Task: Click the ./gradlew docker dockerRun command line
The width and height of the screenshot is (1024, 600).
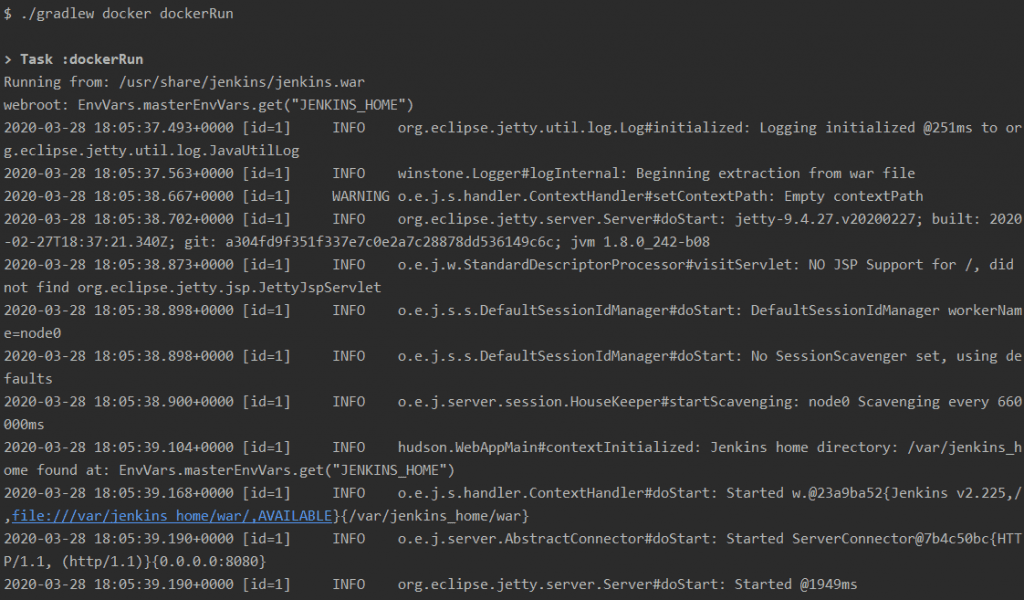Action: [119, 14]
